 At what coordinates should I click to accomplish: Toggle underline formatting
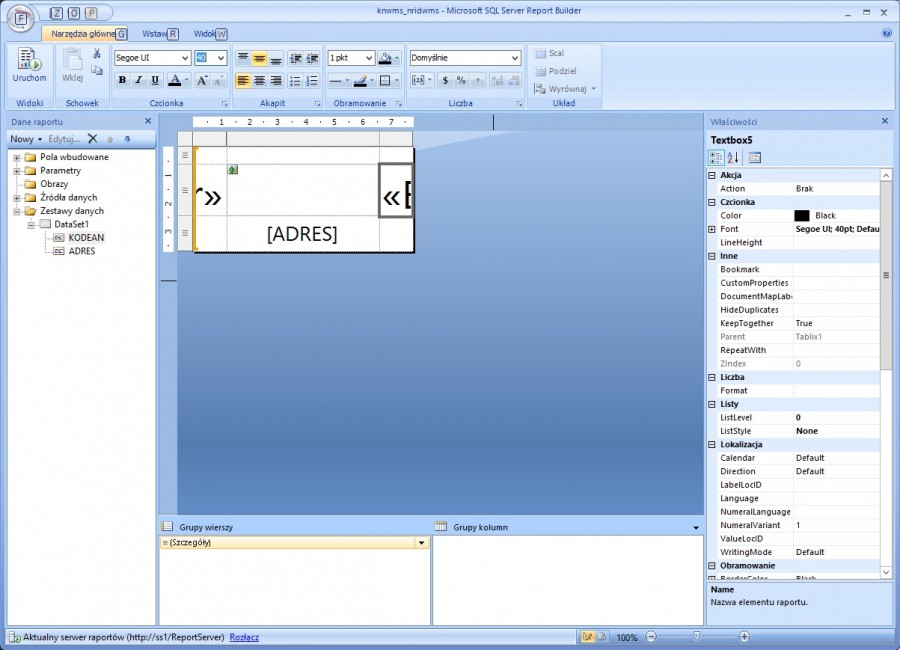tap(153, 80)
